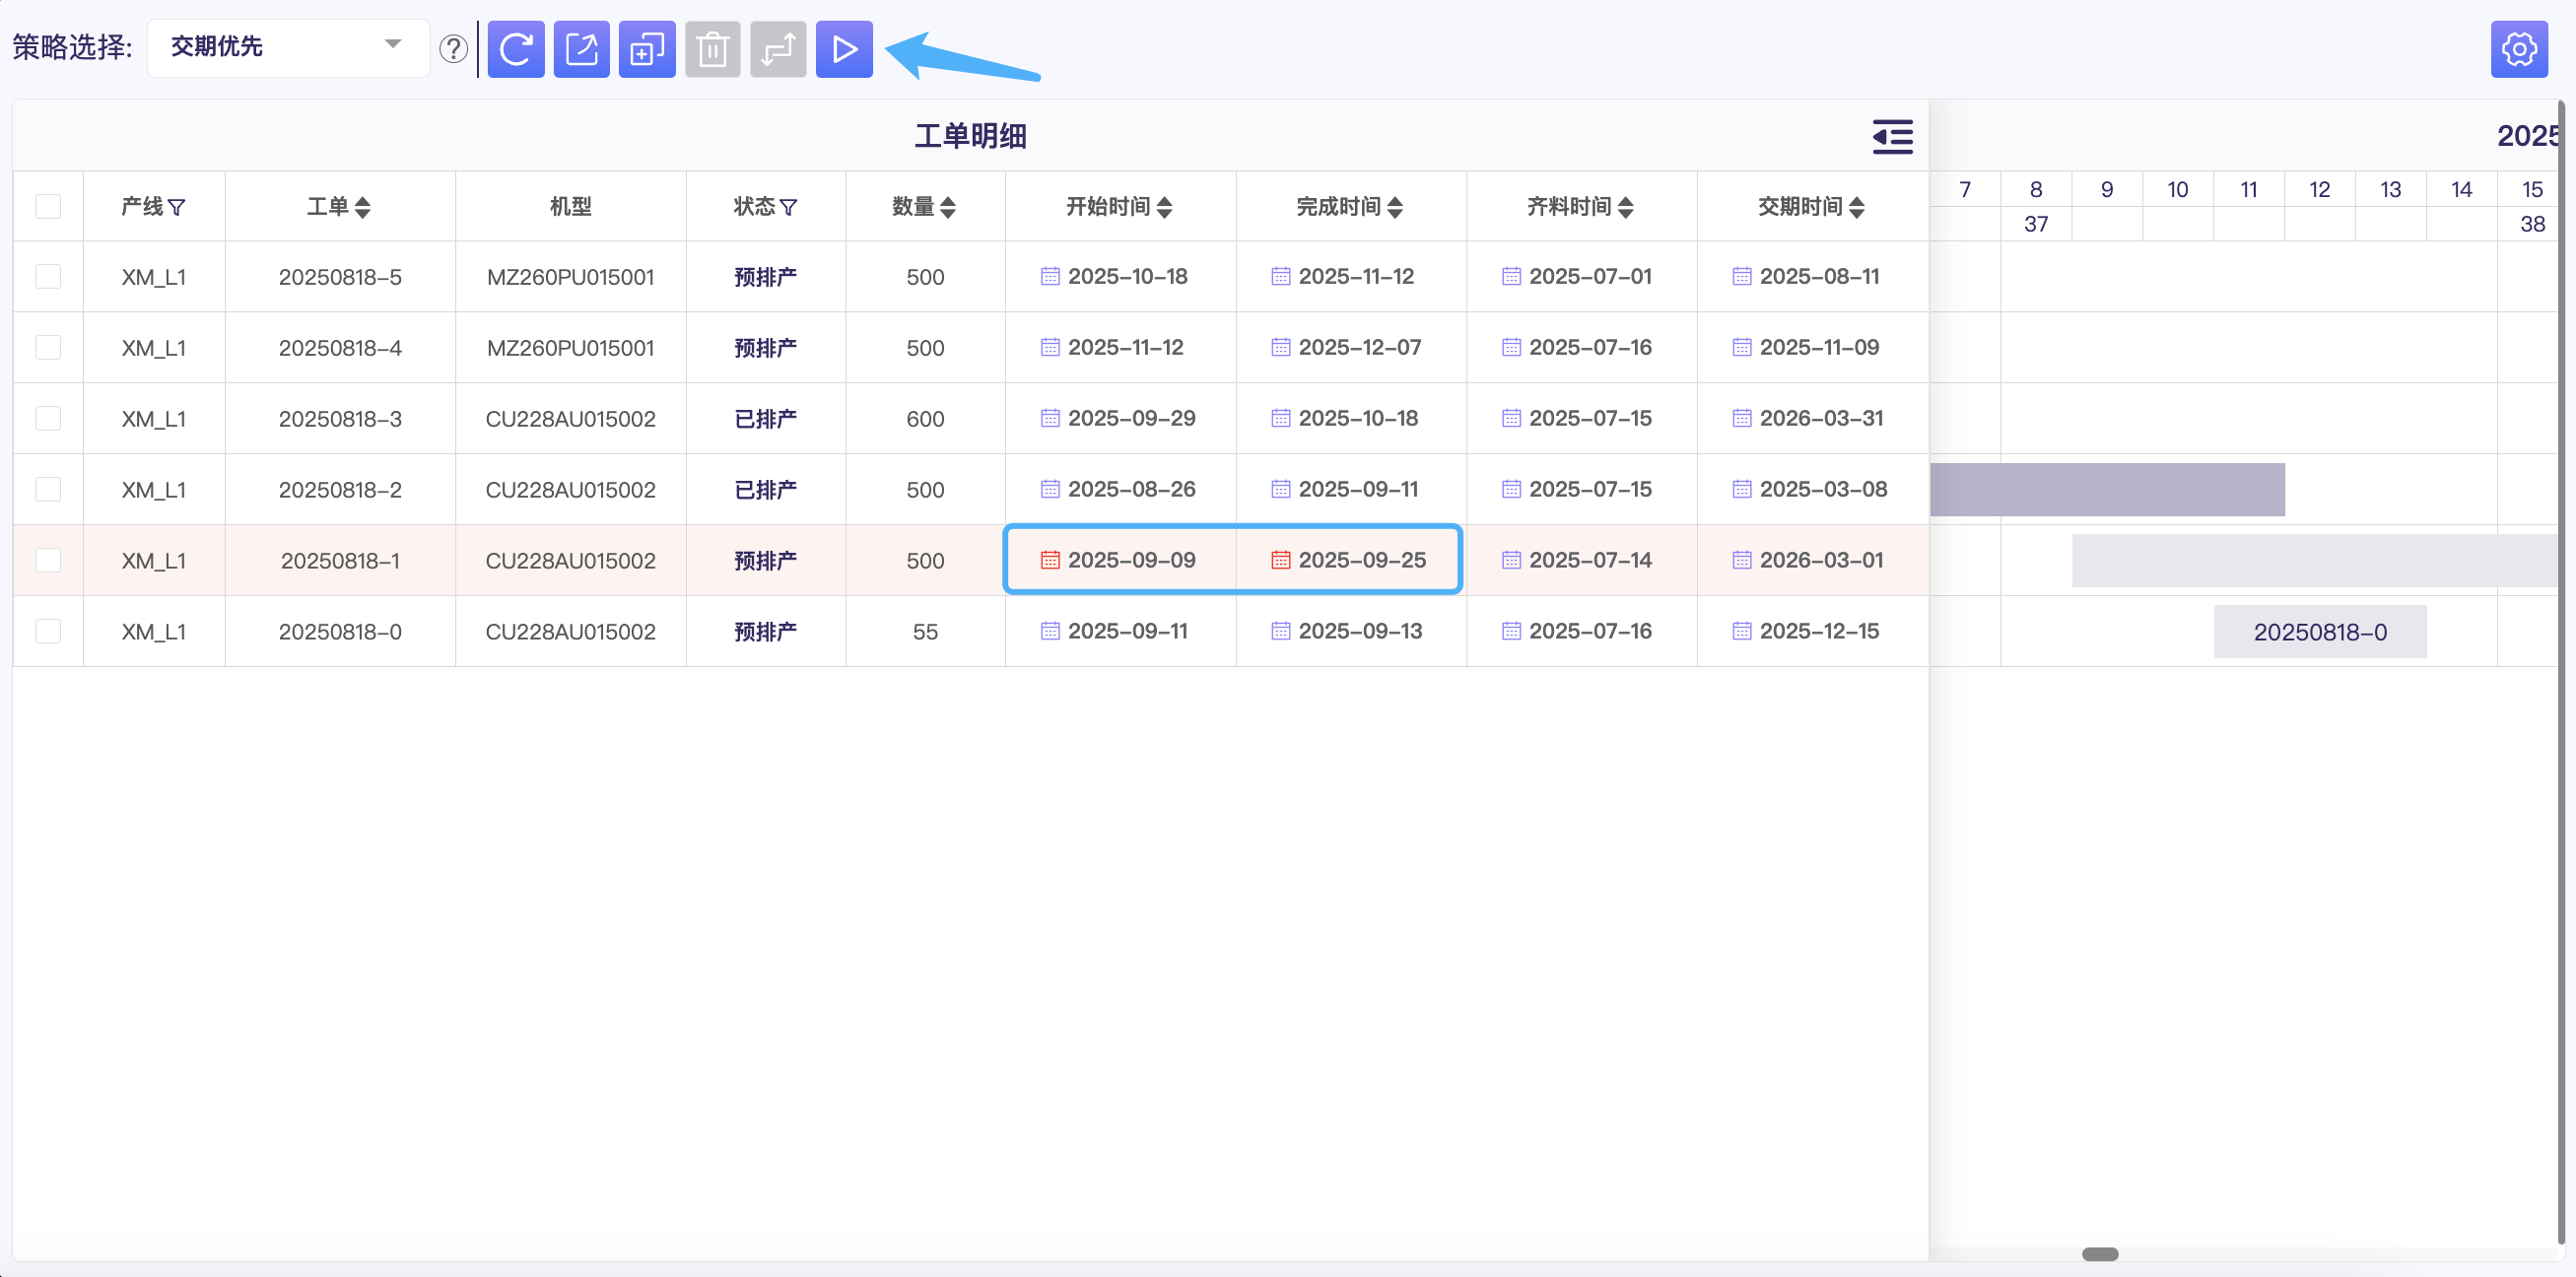Click the export icon button
Viewport: 2576px width, 1277px height.
tap(581, 49)
